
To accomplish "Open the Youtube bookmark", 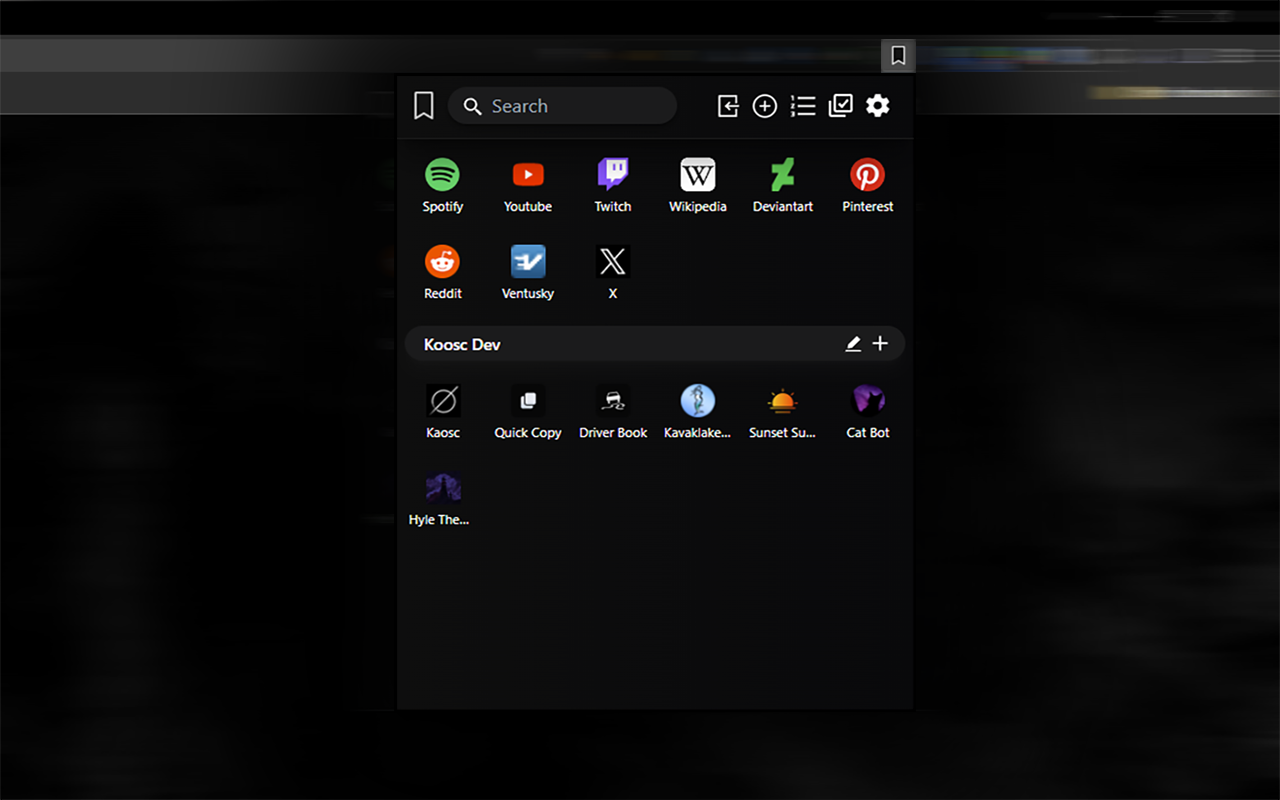I will pyautogui.click(x=528, y=185).
